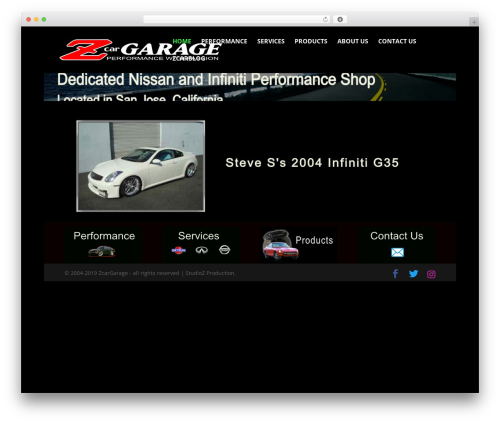
Task: Open the ZCARBLOG menu item
Action: 189,59
